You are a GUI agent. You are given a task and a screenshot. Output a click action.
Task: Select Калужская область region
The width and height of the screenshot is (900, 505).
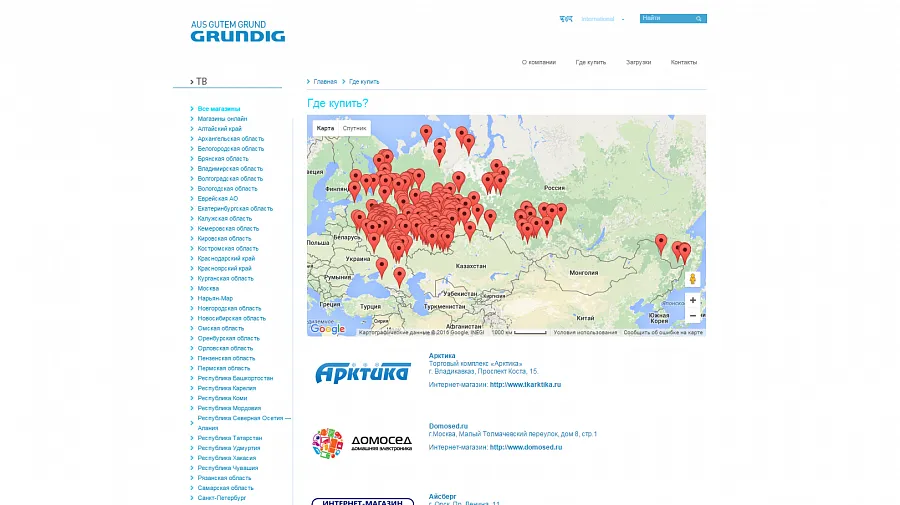(x=224, y=219)
